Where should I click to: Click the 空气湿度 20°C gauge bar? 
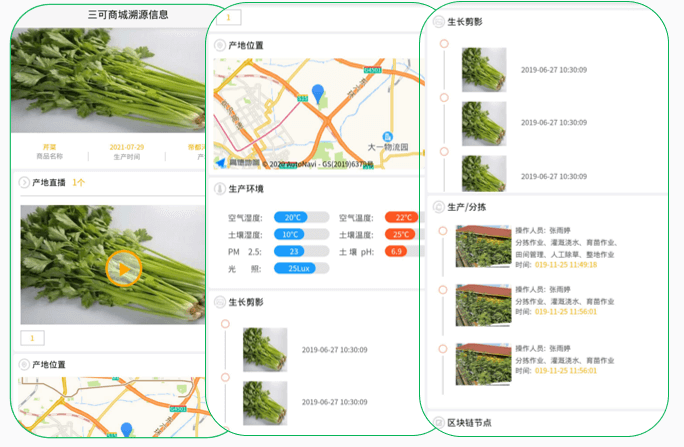pyautogui.click(x=301, y=217)
